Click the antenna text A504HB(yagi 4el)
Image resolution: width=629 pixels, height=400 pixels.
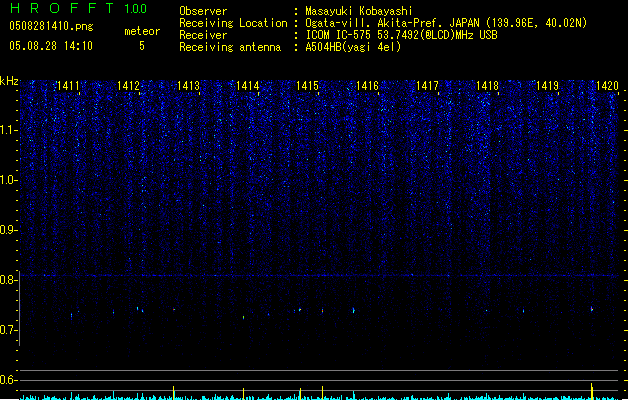click(353, 47)
